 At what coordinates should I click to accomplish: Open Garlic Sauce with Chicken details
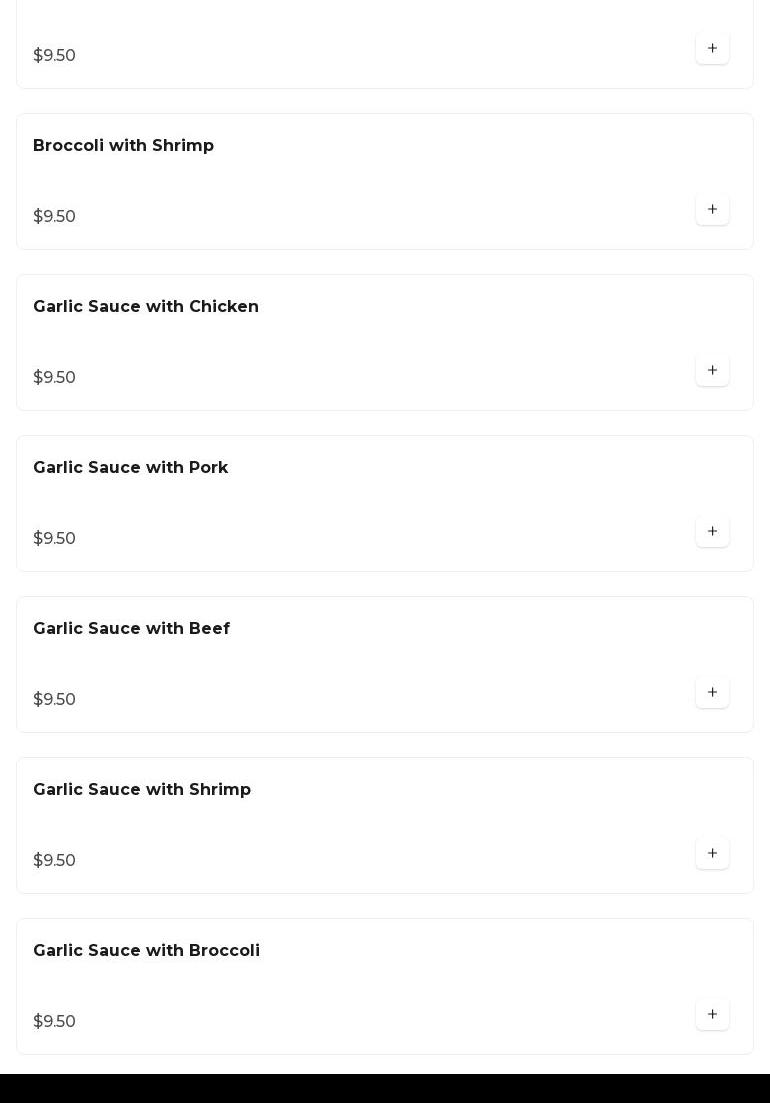[x=146, y=307]
